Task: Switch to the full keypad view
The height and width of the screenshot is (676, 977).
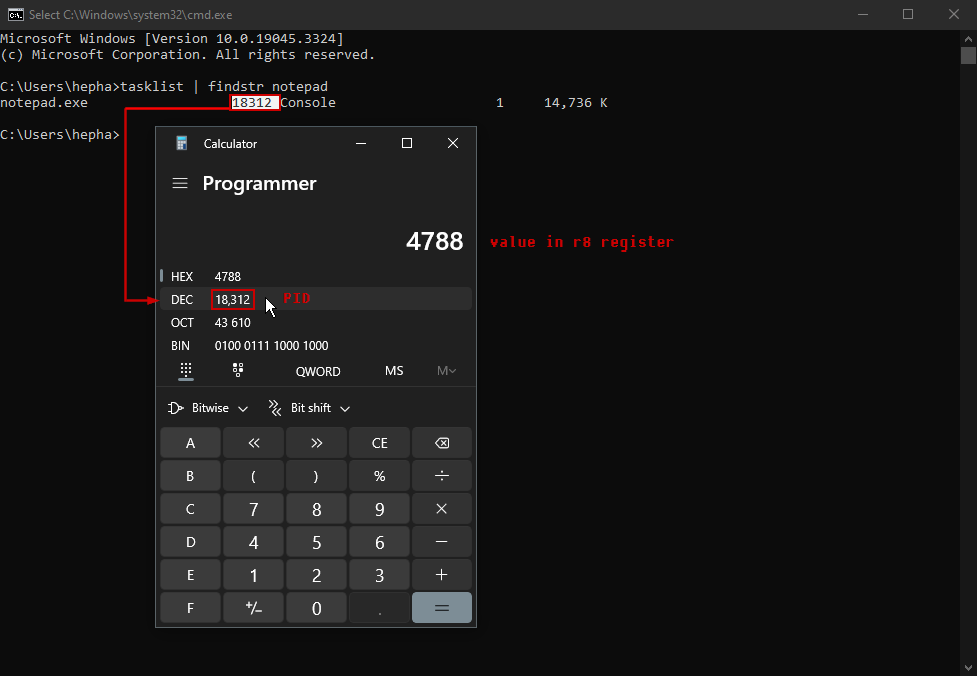Action: click(186, 370)
